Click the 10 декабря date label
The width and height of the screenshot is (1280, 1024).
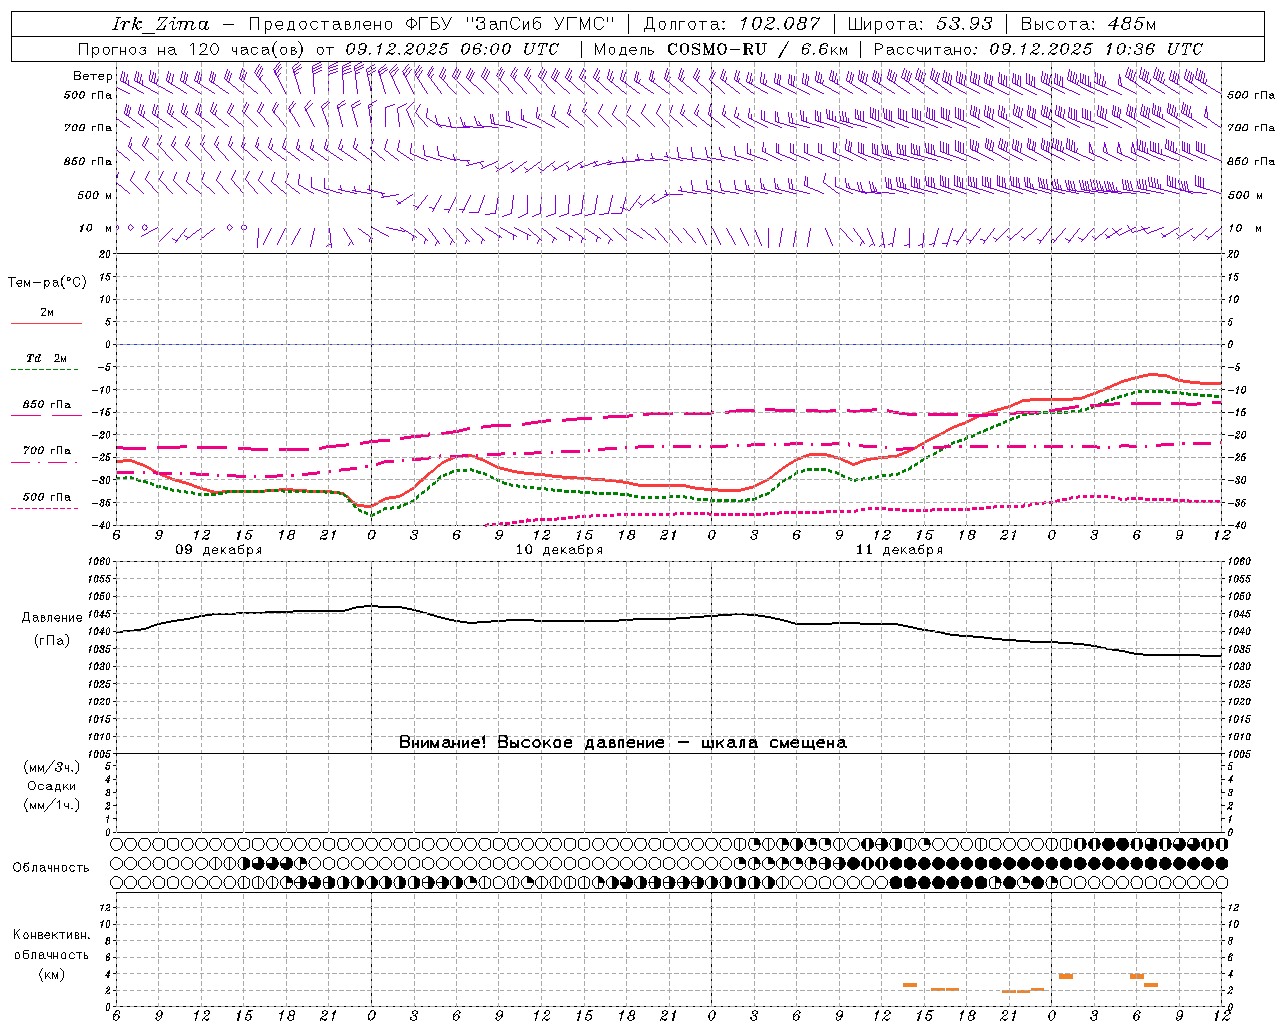559,550
